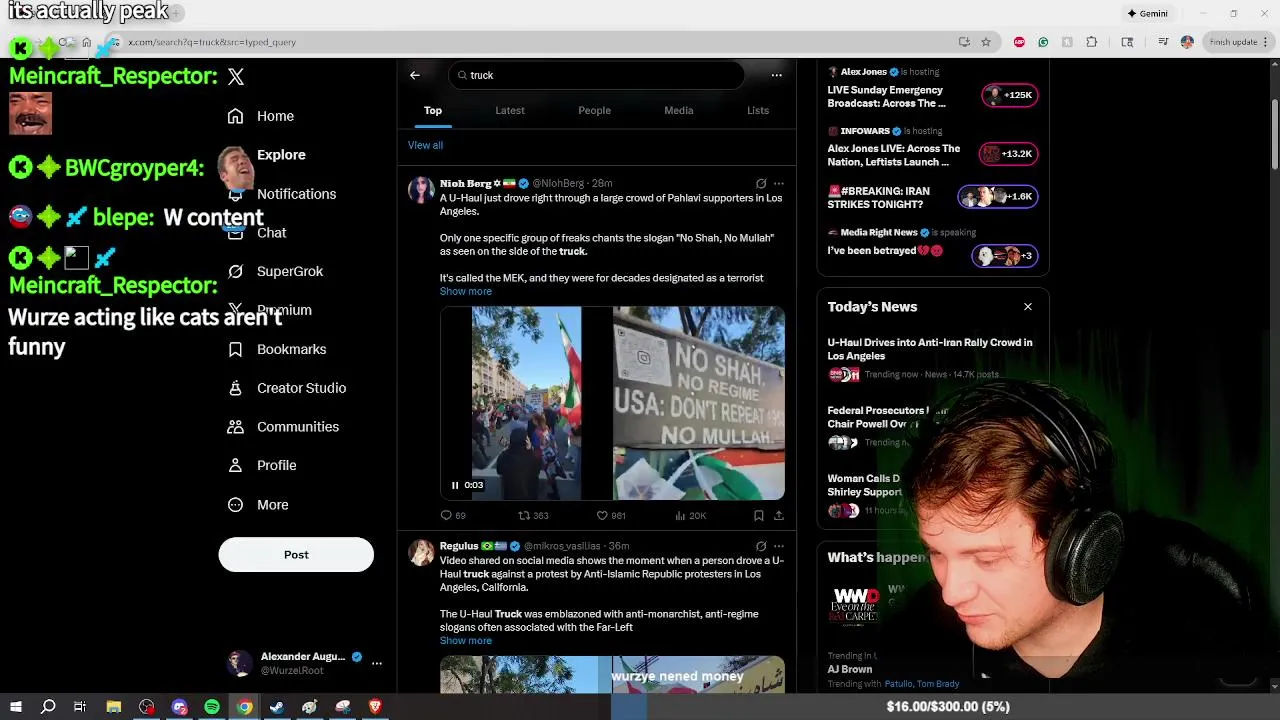The height and width of the screenshot is (720, 1280).
Task: Close the Today's News panel
Action: pos(1028,307)
